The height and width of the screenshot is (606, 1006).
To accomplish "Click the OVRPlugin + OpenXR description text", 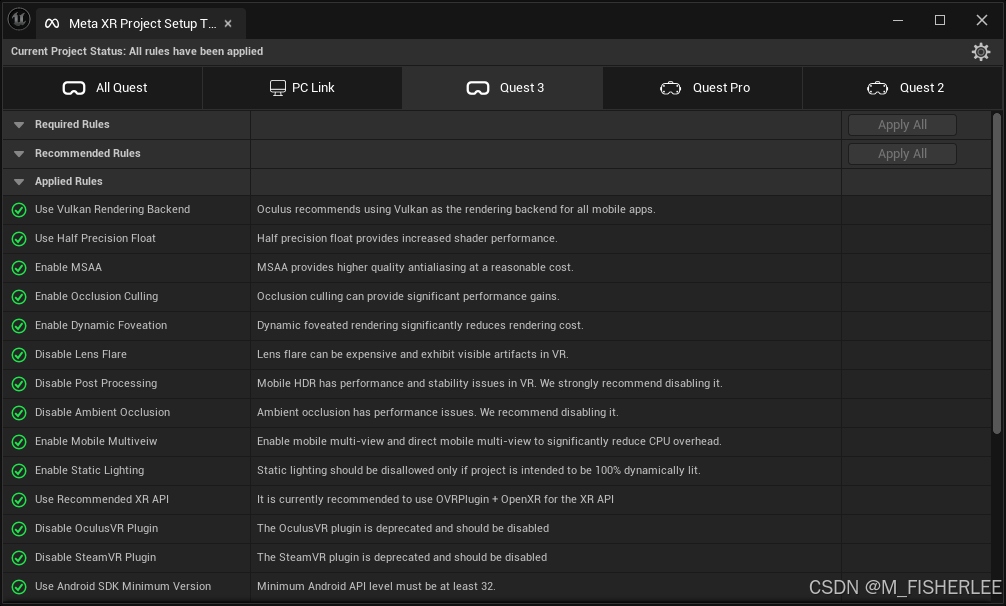I will 435,499.
